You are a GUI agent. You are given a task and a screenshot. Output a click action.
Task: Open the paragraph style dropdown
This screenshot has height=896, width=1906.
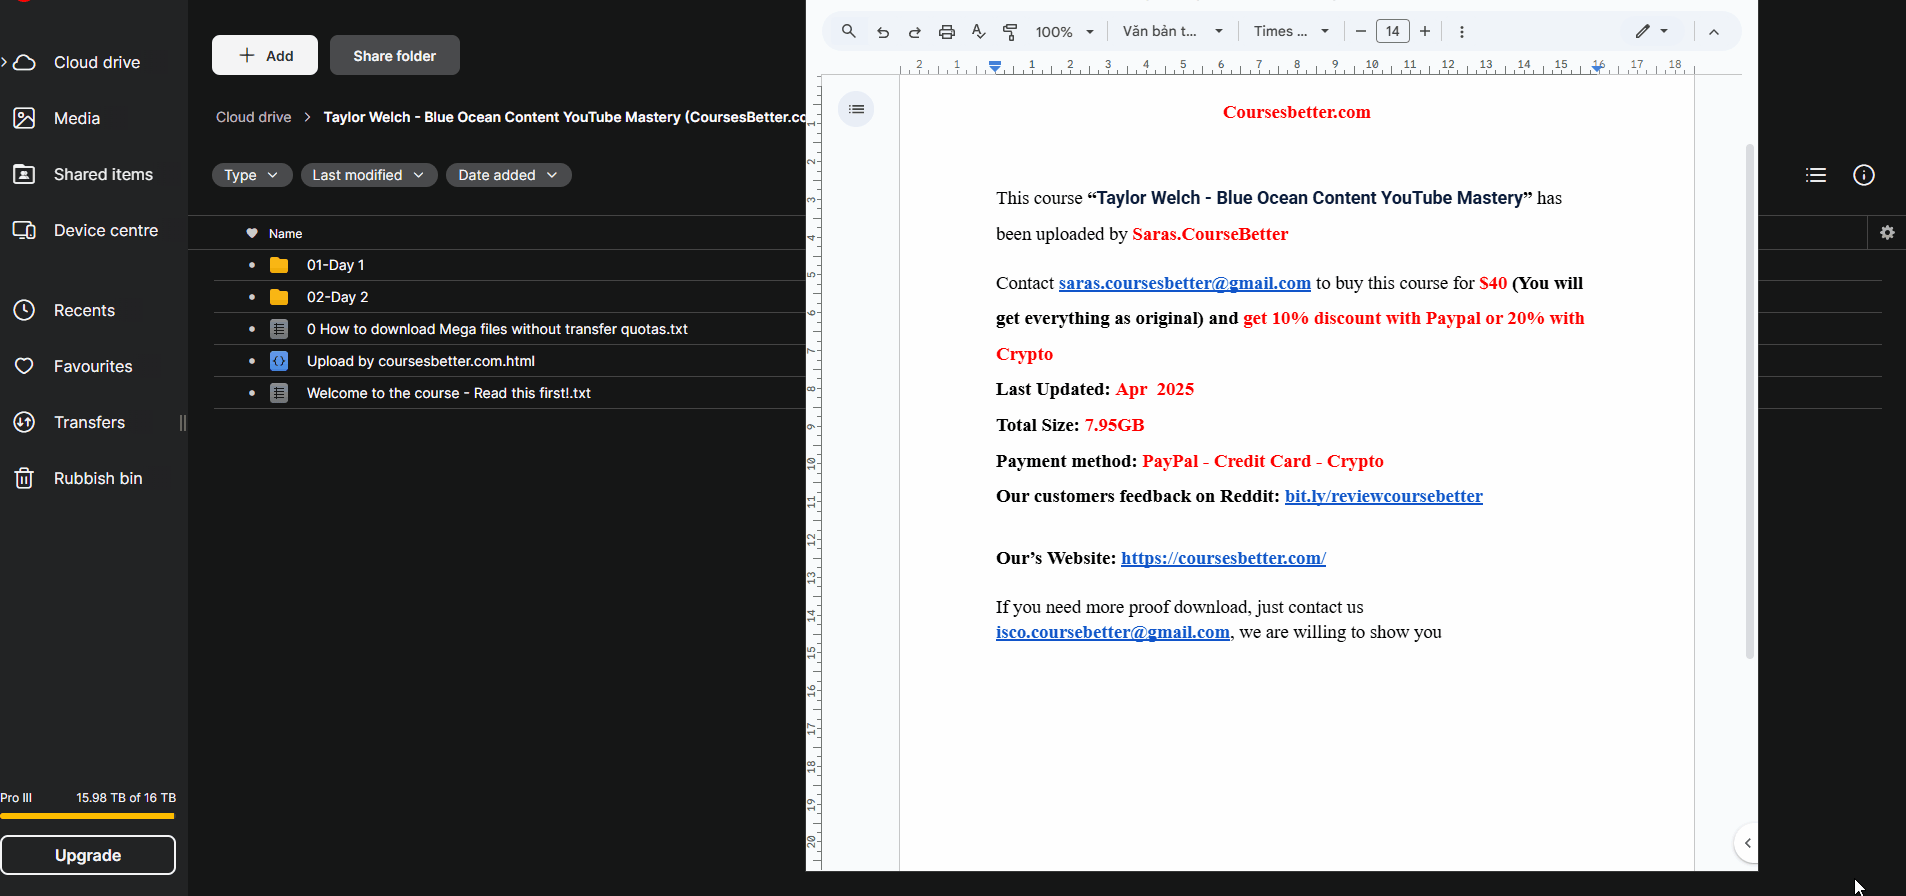(x=1173, y=32)
